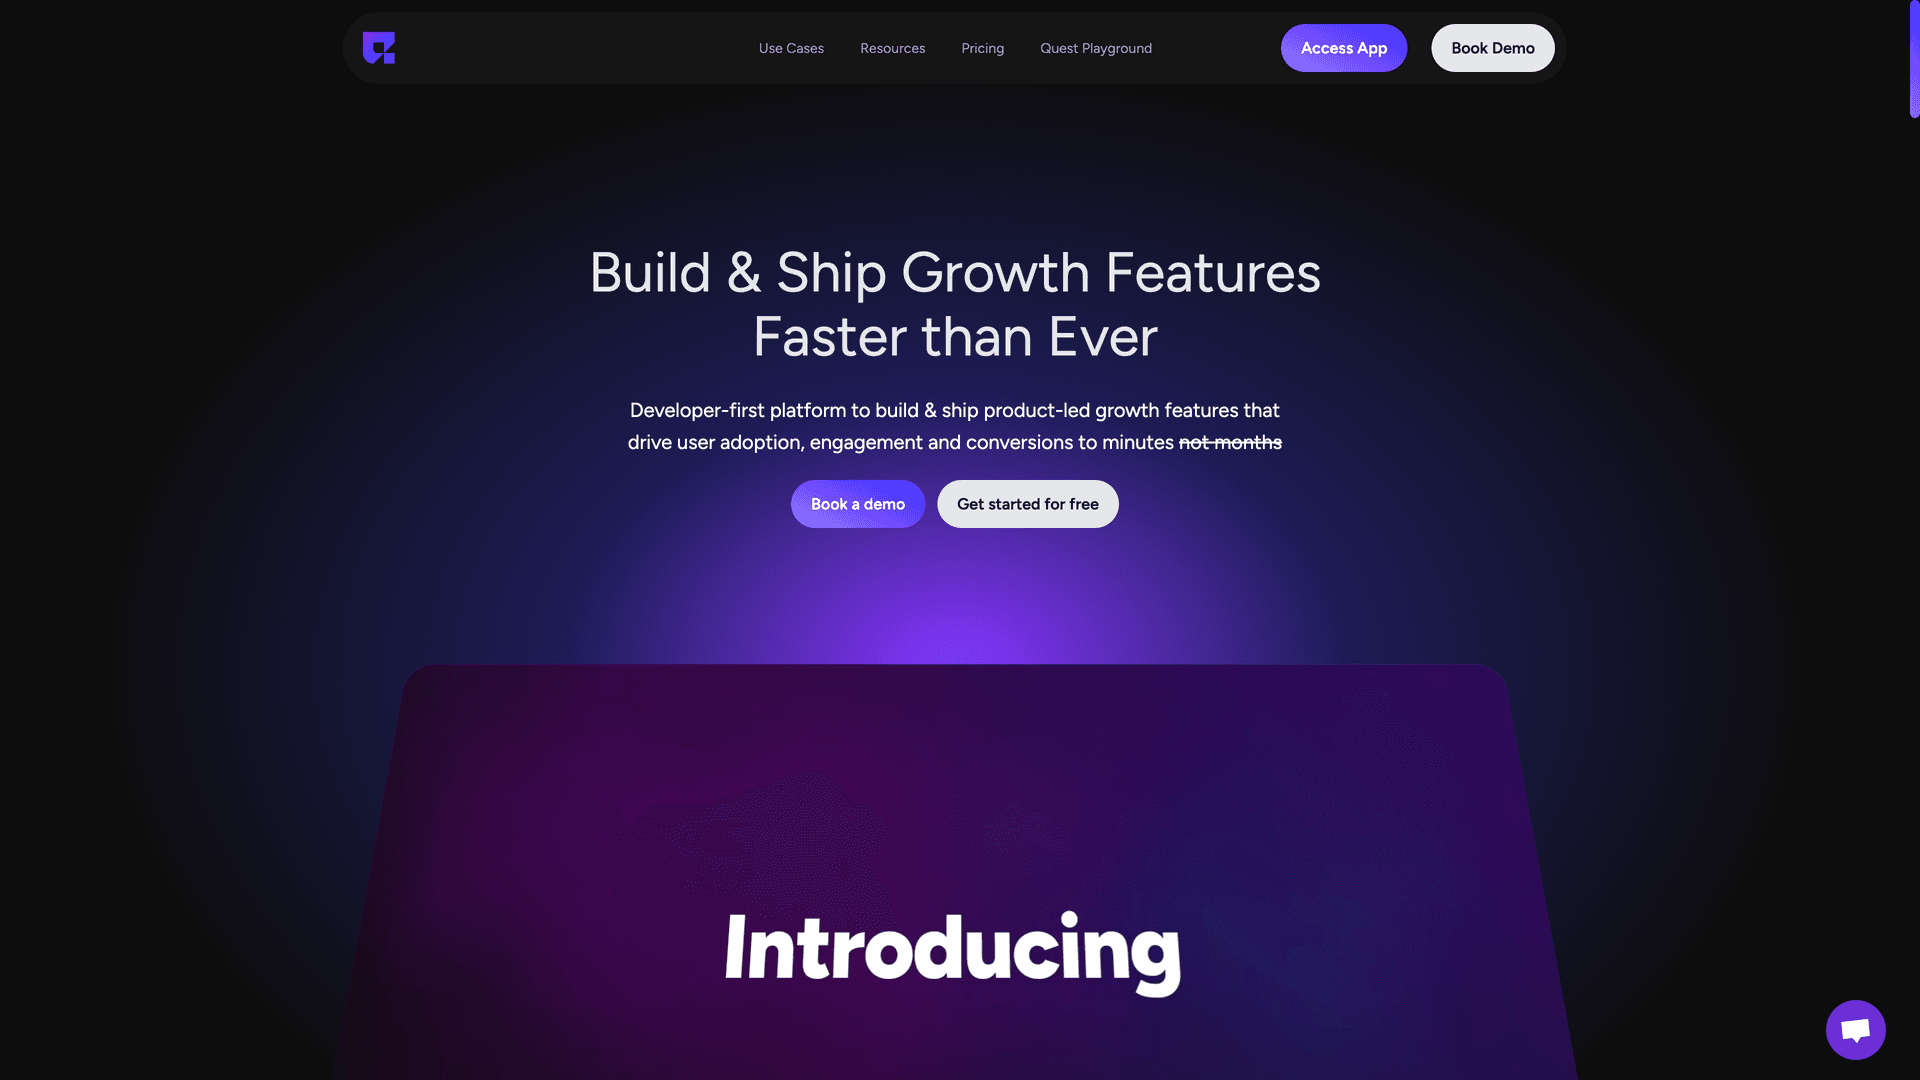1920x1080 pixels.
Task: Click the Pricing nav icon
Action: [982, 47]
